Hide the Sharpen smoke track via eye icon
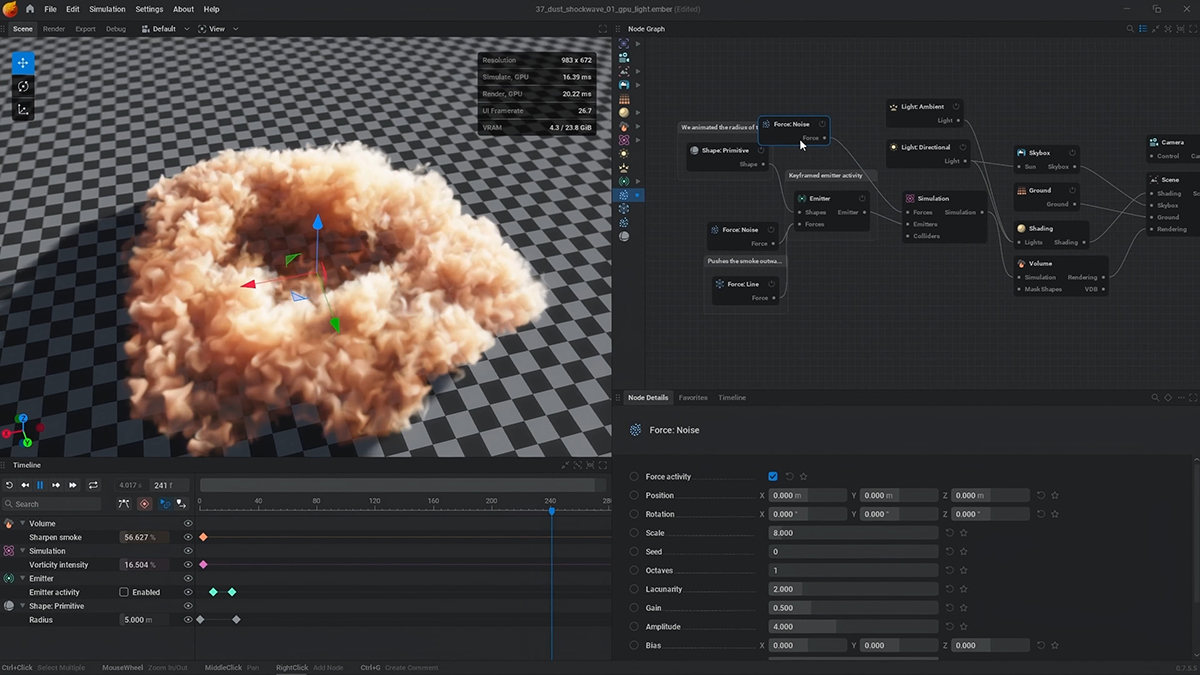Viewport: 1200px width, 675px height. point(187,537)
